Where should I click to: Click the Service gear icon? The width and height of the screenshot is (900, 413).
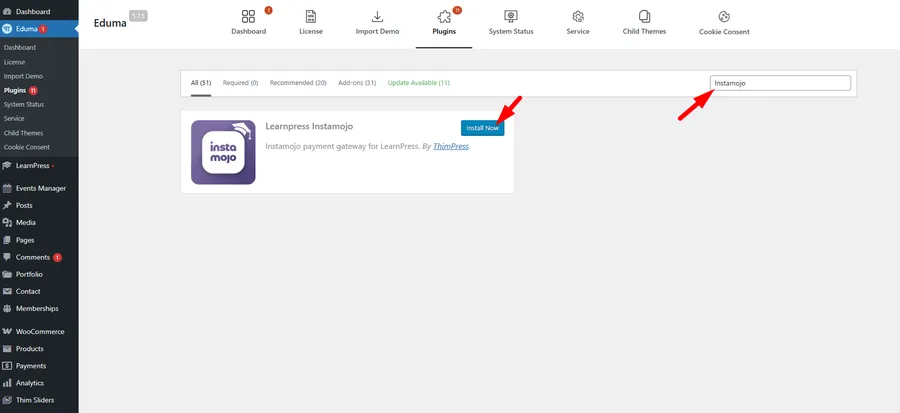point(578,16)
